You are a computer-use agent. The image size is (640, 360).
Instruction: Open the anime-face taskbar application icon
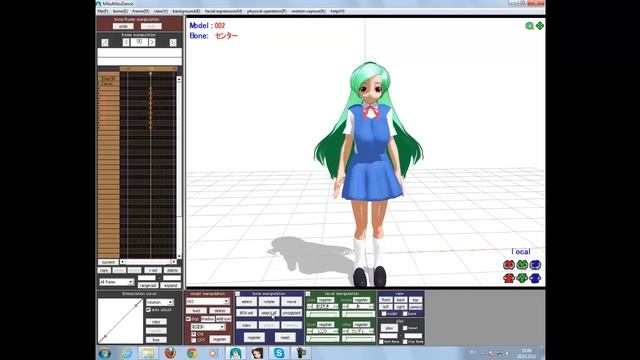257,353
